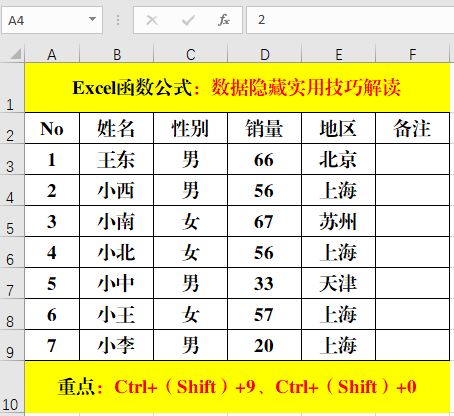Screen dimensions: 454x416
Task: Select row 3 header
Action: click(x=12, y=159)
